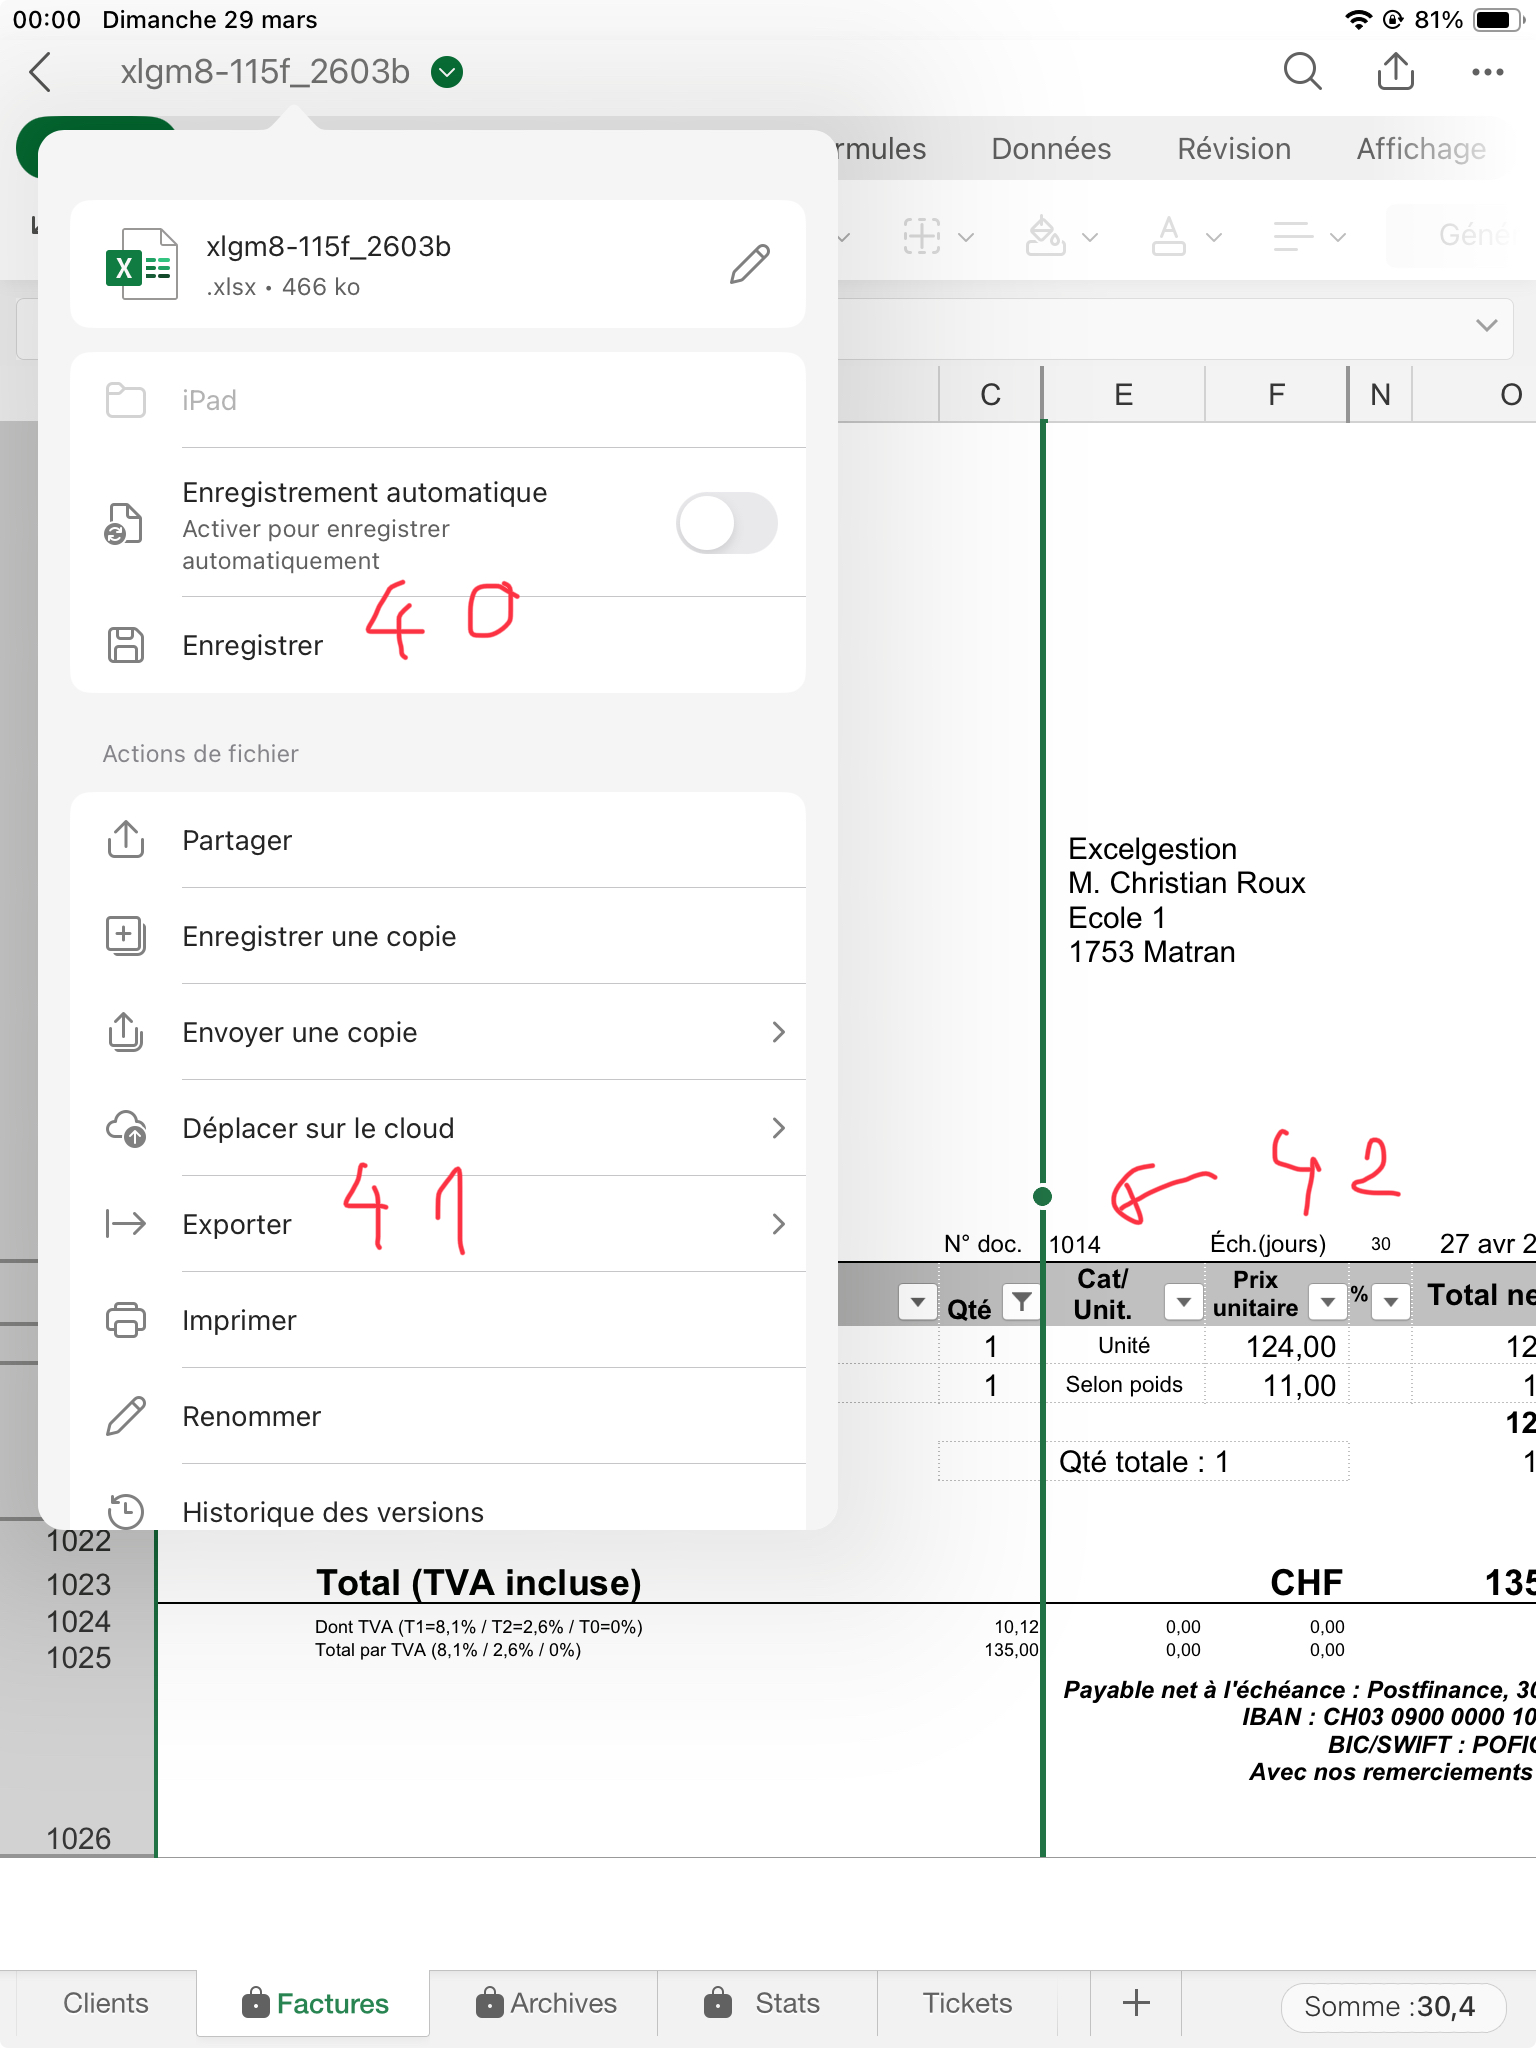Switch to the Archives sheet tab
Viewport: 1536px width, 2048px height.
546,2003
